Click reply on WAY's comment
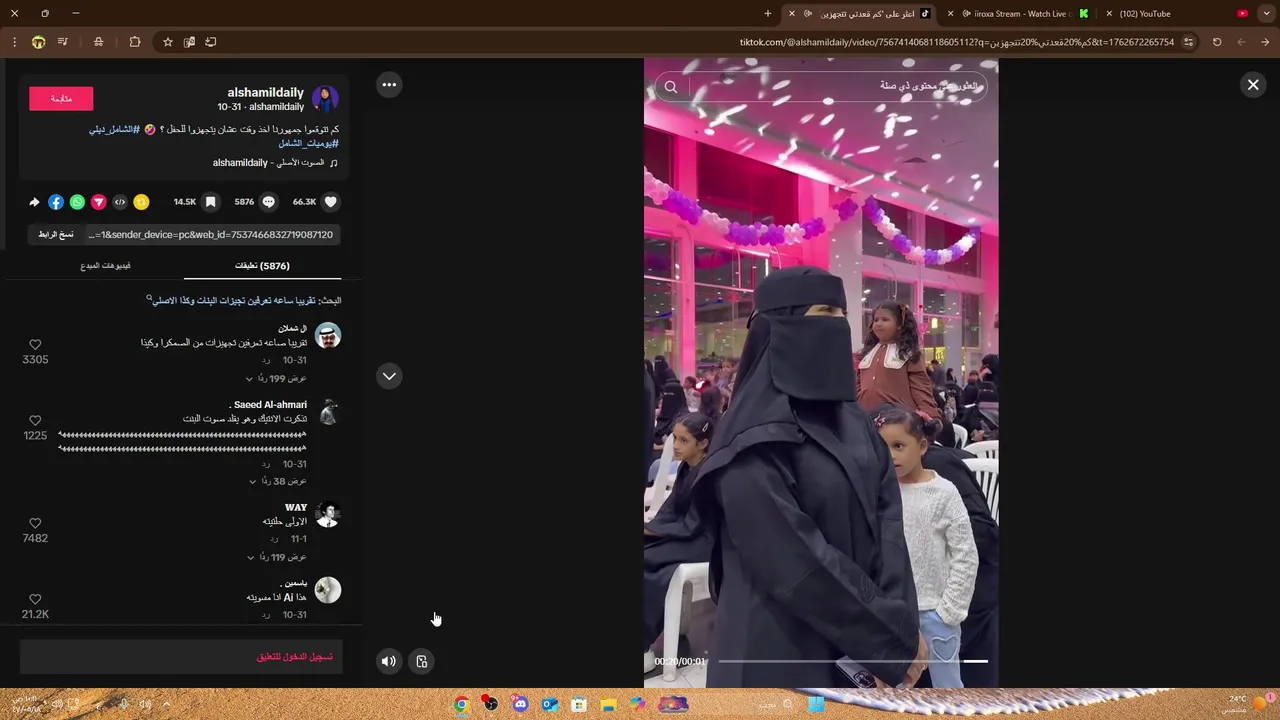 (274, 539)
